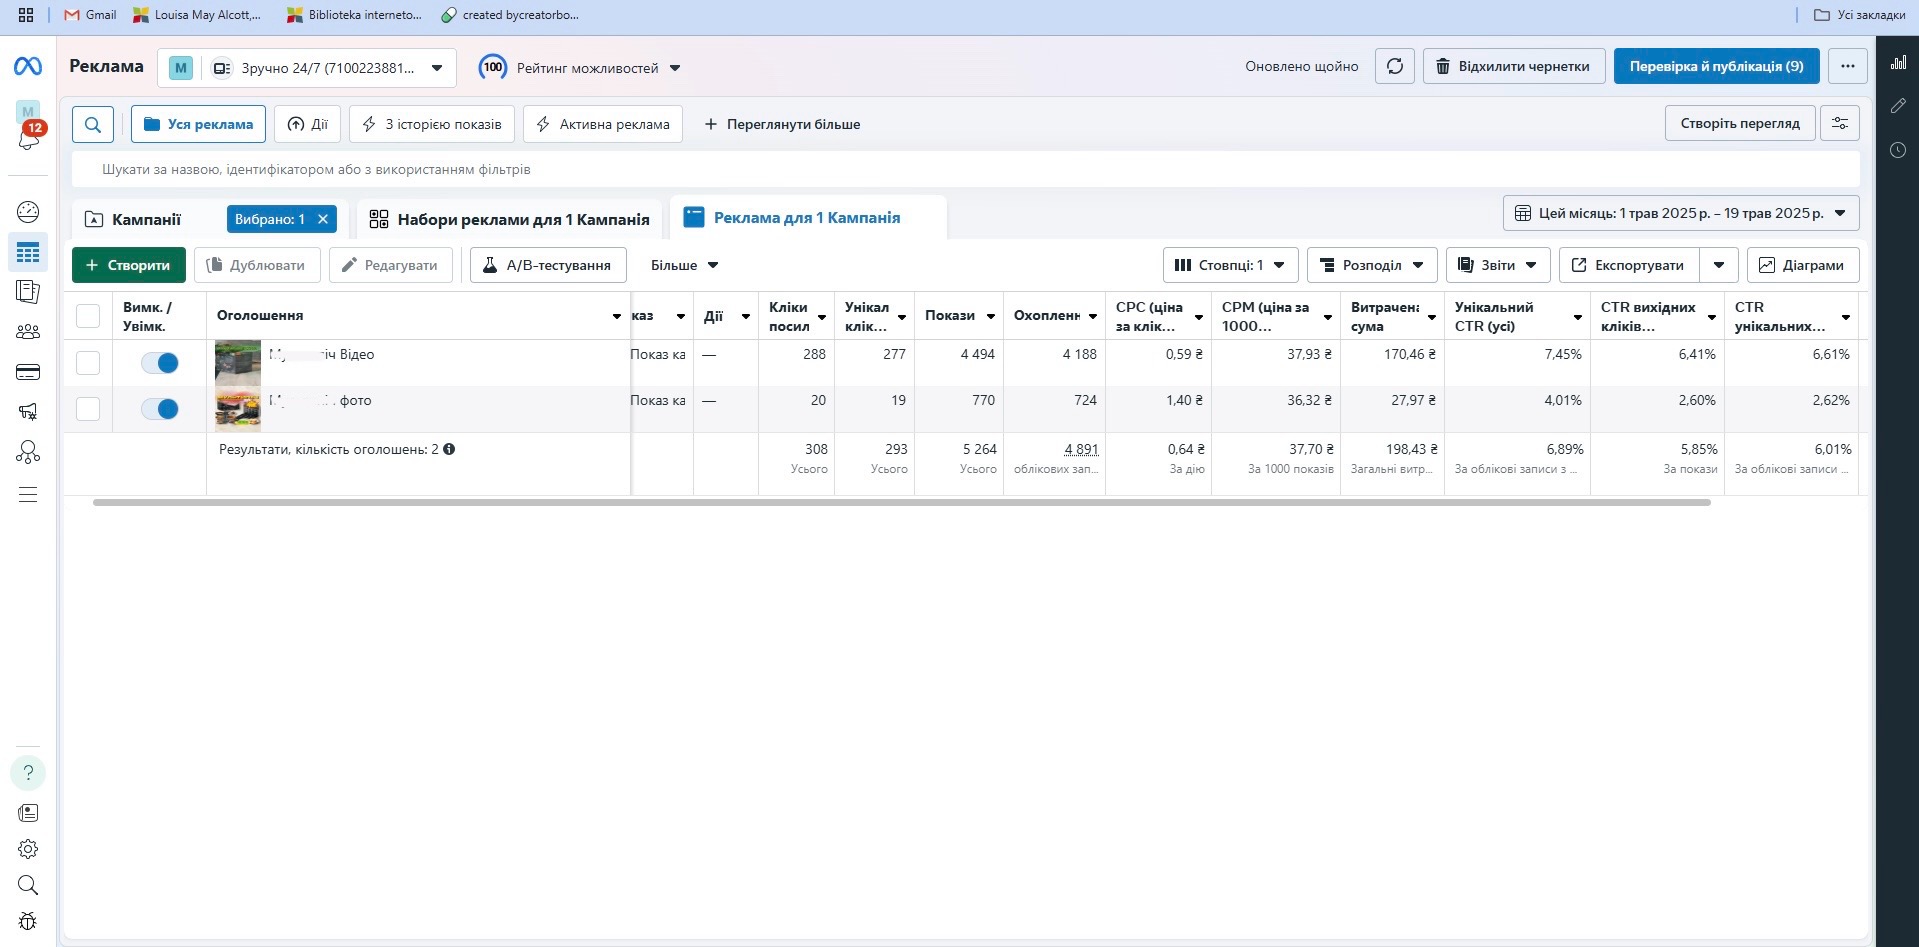Open the help question mark icon
Viewport: 1919px width, 947px height.
[x=28, y=772]
